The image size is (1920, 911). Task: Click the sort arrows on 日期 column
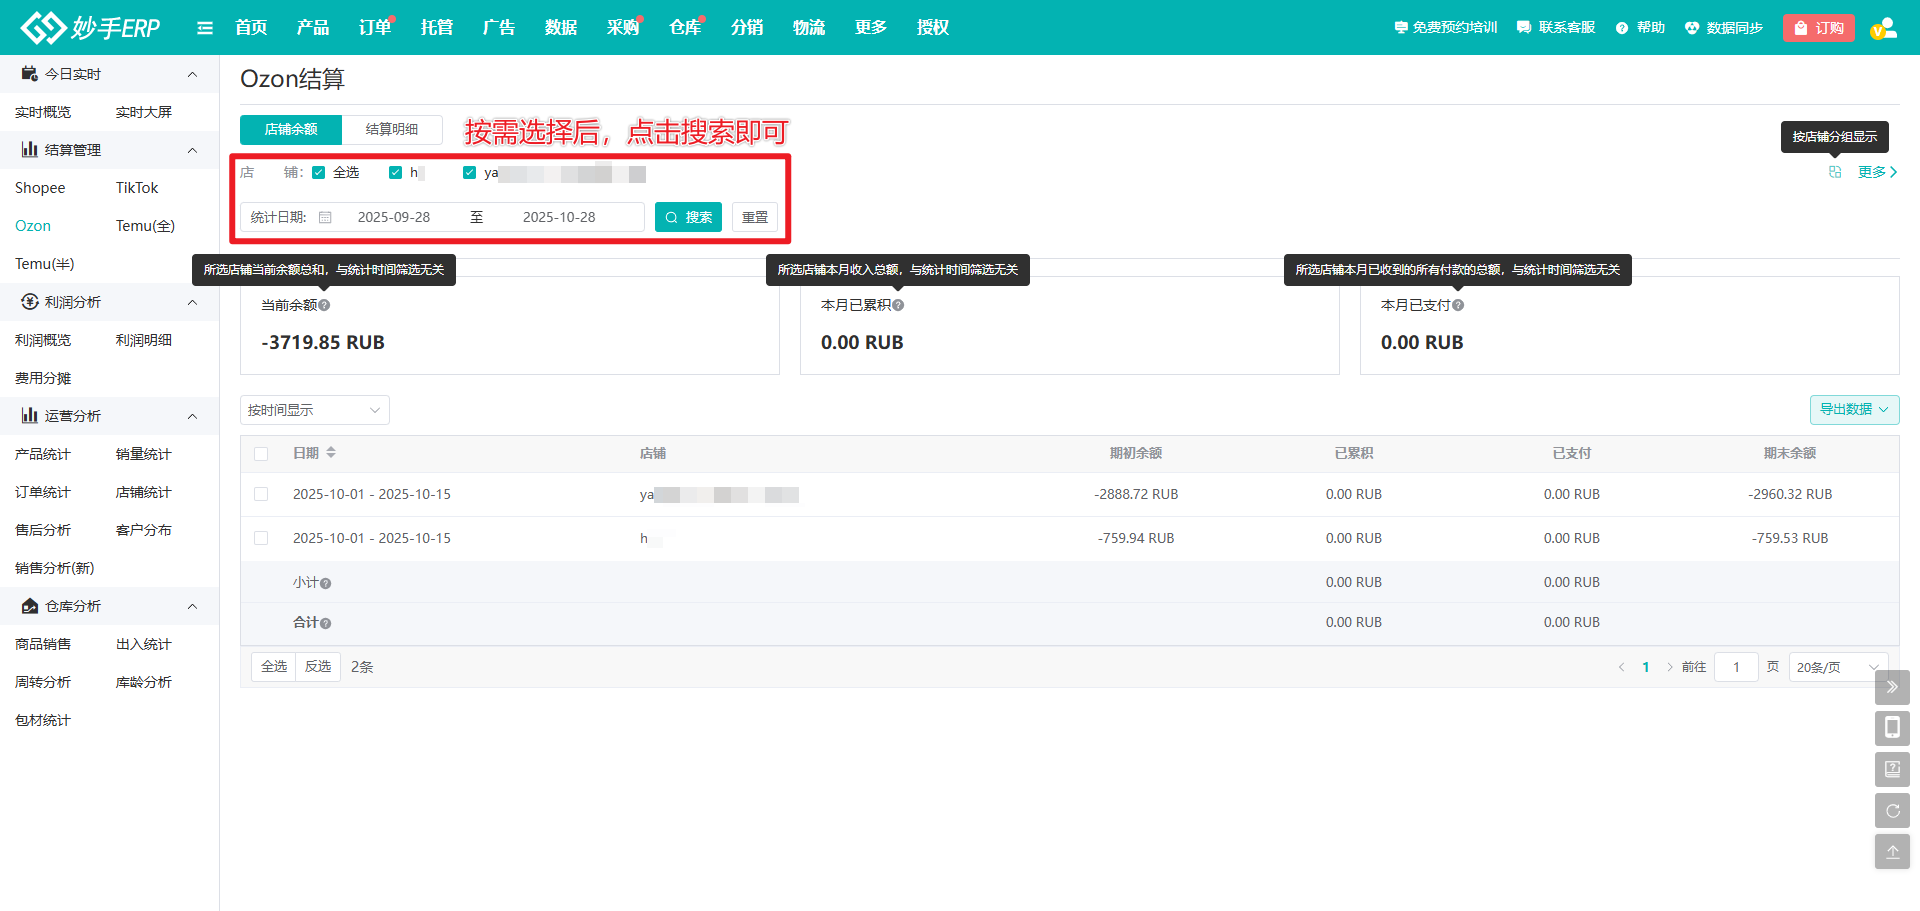click(331, 453)
